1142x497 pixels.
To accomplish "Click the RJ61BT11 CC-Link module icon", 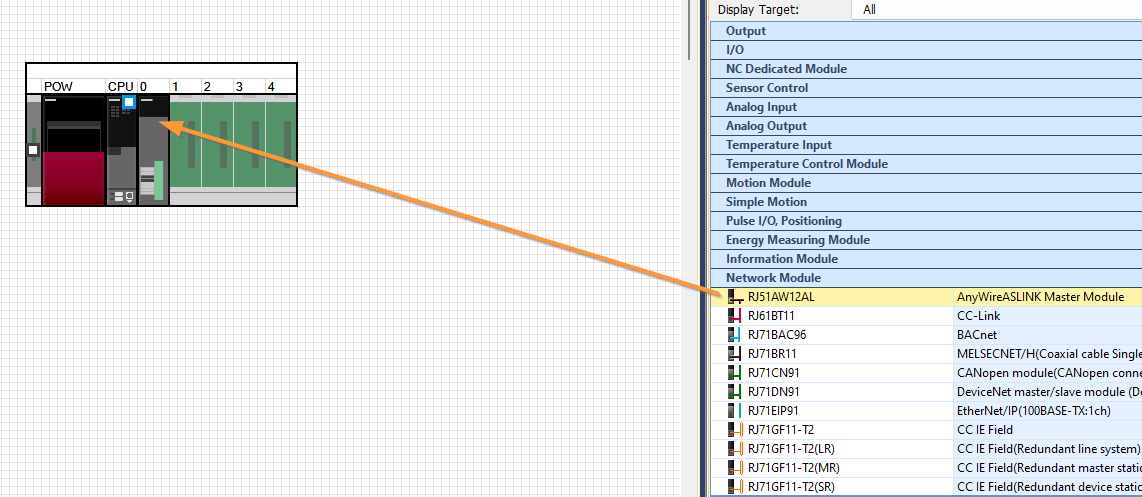I will tap(738, 316).
